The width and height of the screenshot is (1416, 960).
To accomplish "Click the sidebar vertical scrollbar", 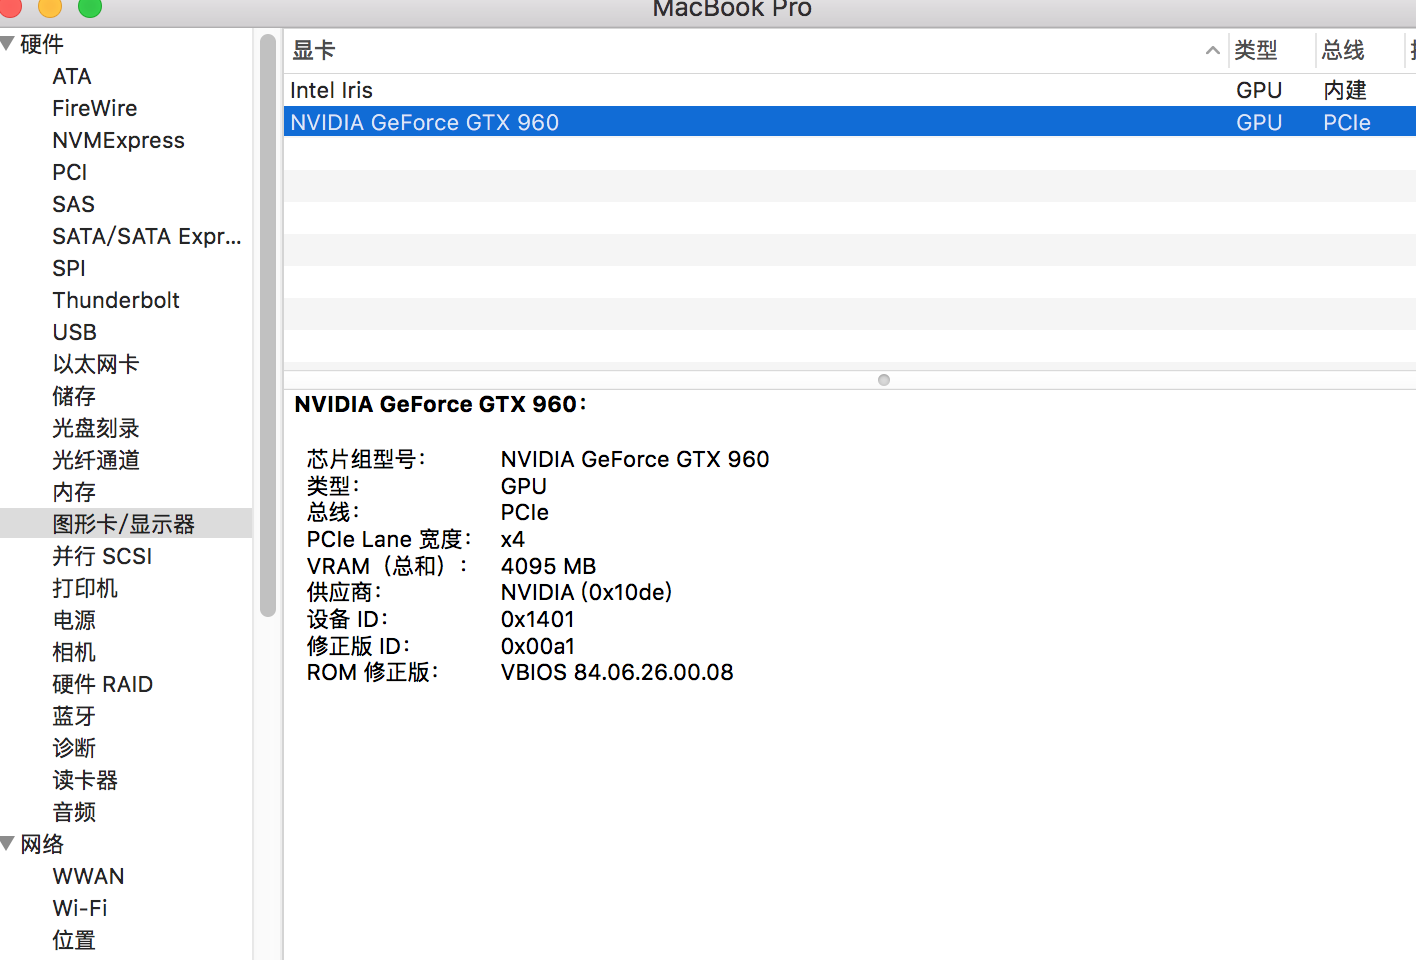I will [268, 325].
